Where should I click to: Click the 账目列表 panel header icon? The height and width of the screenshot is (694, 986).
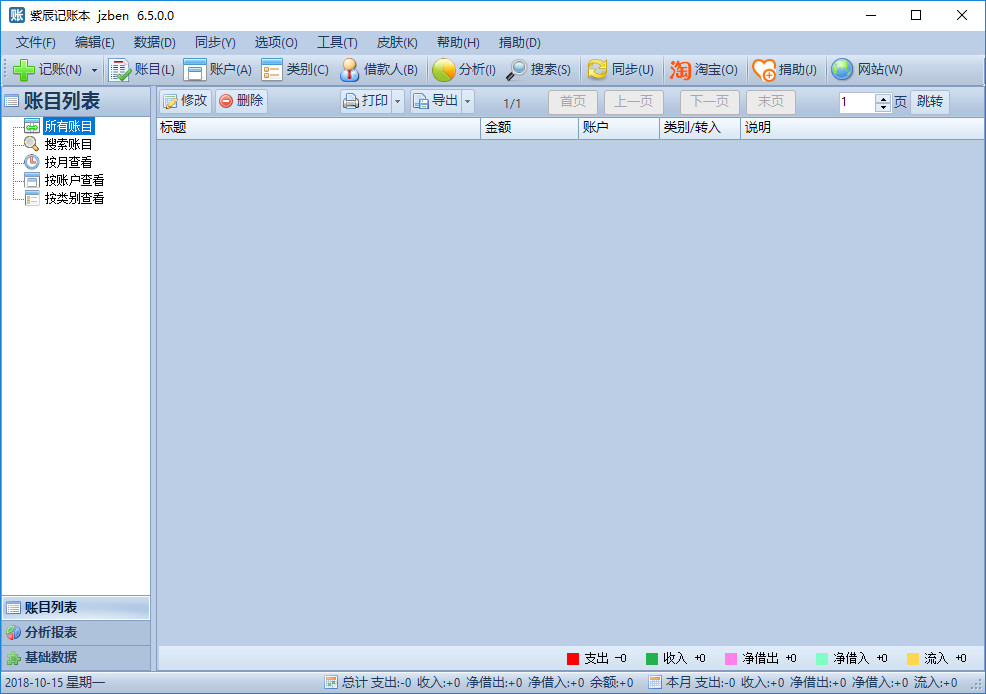click(x=12, y=101)
